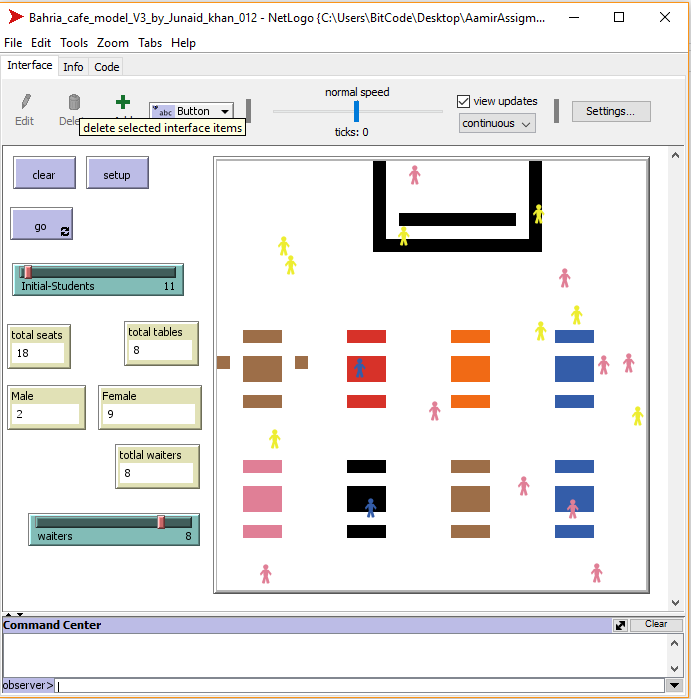
Task: Open the Tools menu
Action: (74, 43)
